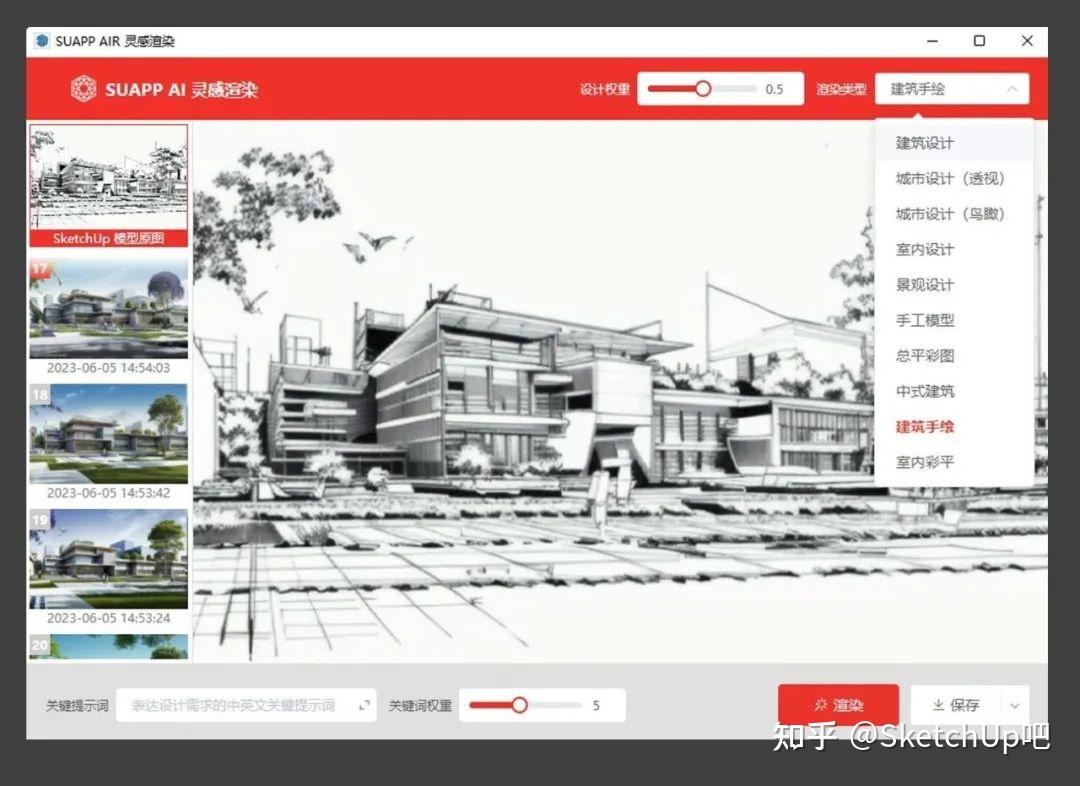Select 室内设计 render type
This screenshot has height=786, width=1080.
click(x=954, y=249)
